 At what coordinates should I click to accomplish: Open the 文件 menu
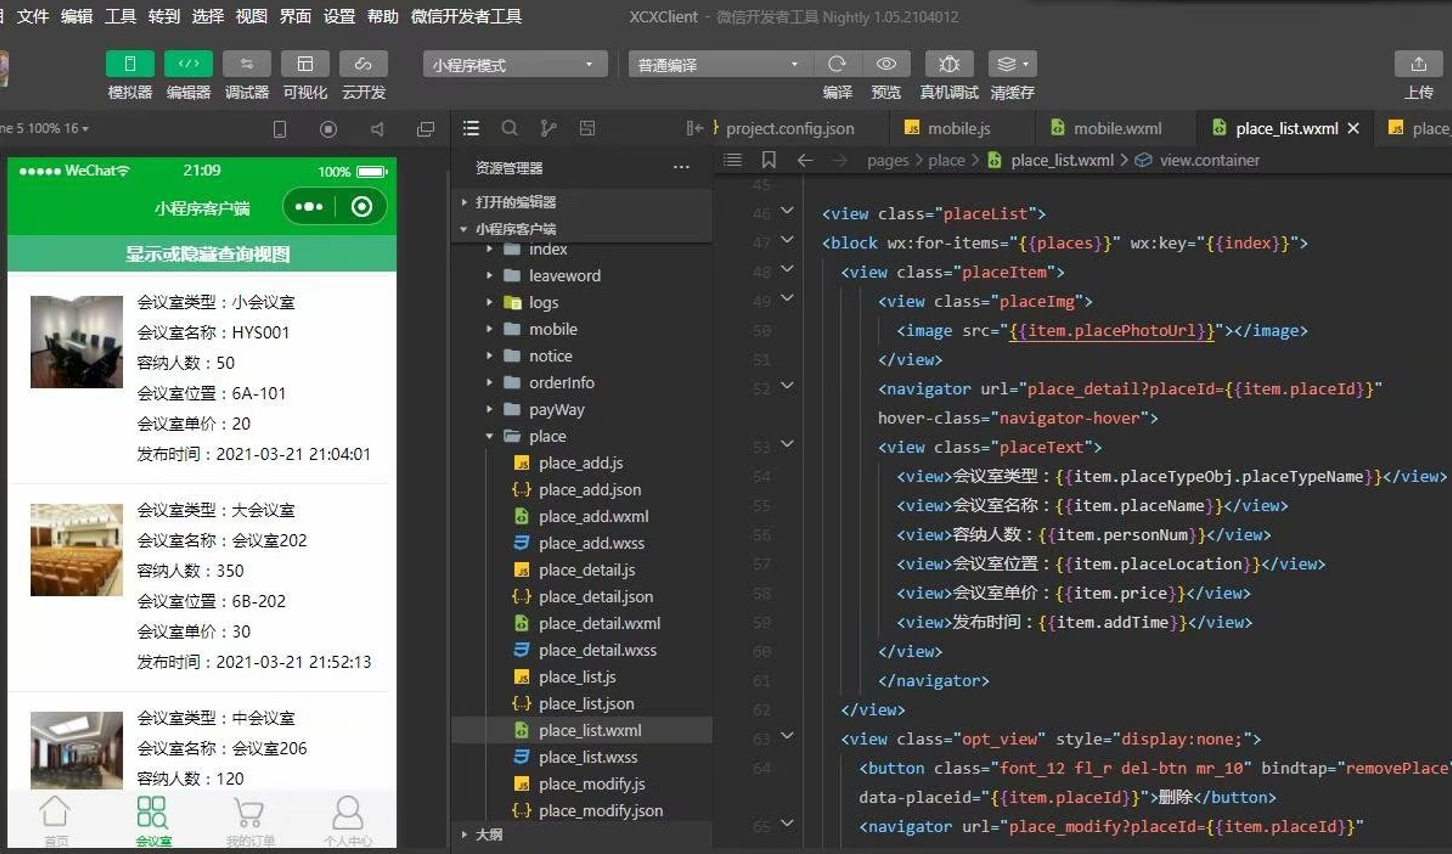pos(33,16)
